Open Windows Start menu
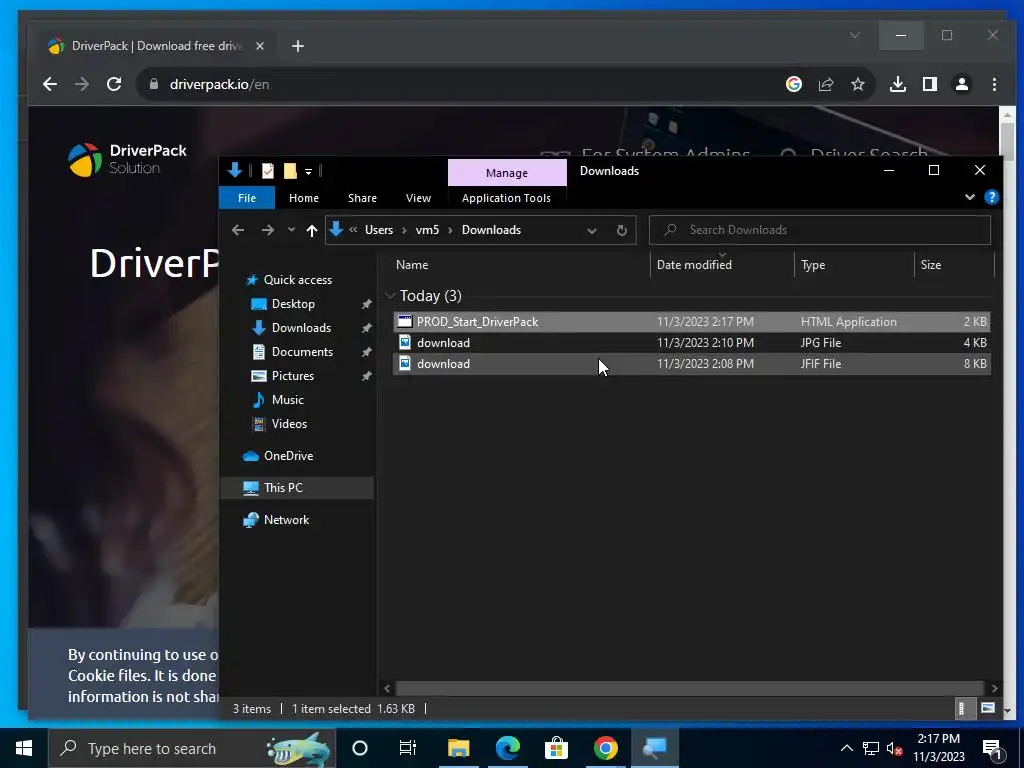The width and height of the screenshot is (1024, 768). pos(24,748)
